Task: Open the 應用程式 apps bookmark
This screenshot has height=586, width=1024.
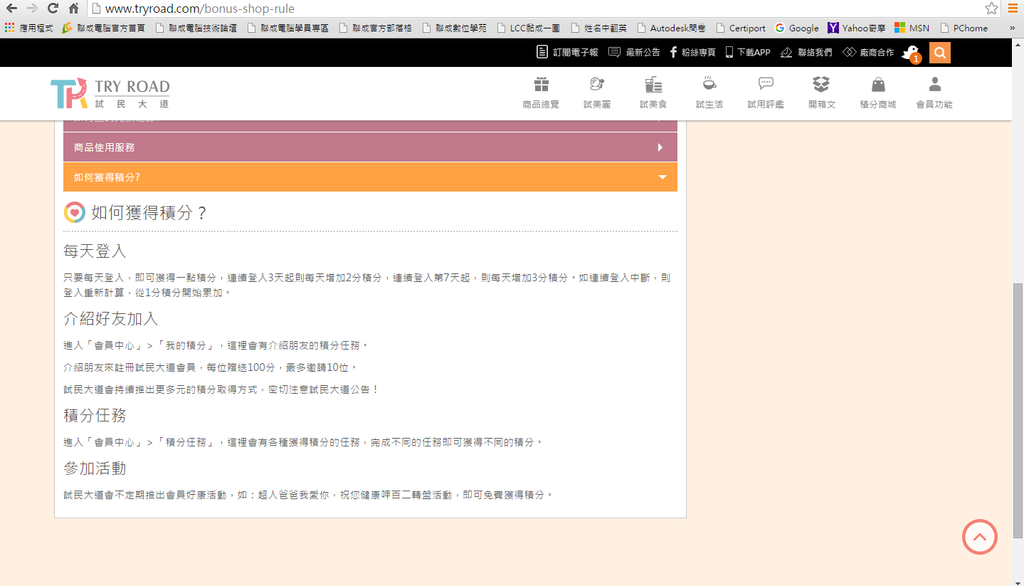Action: pos(29,28)
